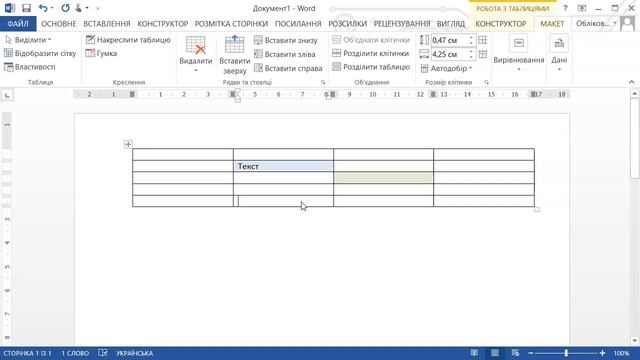Image resolution: width=640 pixels, height=360 pixels.
Task: Open table Властивості properties
Action: pyautogui.click(x=29, y=67)
